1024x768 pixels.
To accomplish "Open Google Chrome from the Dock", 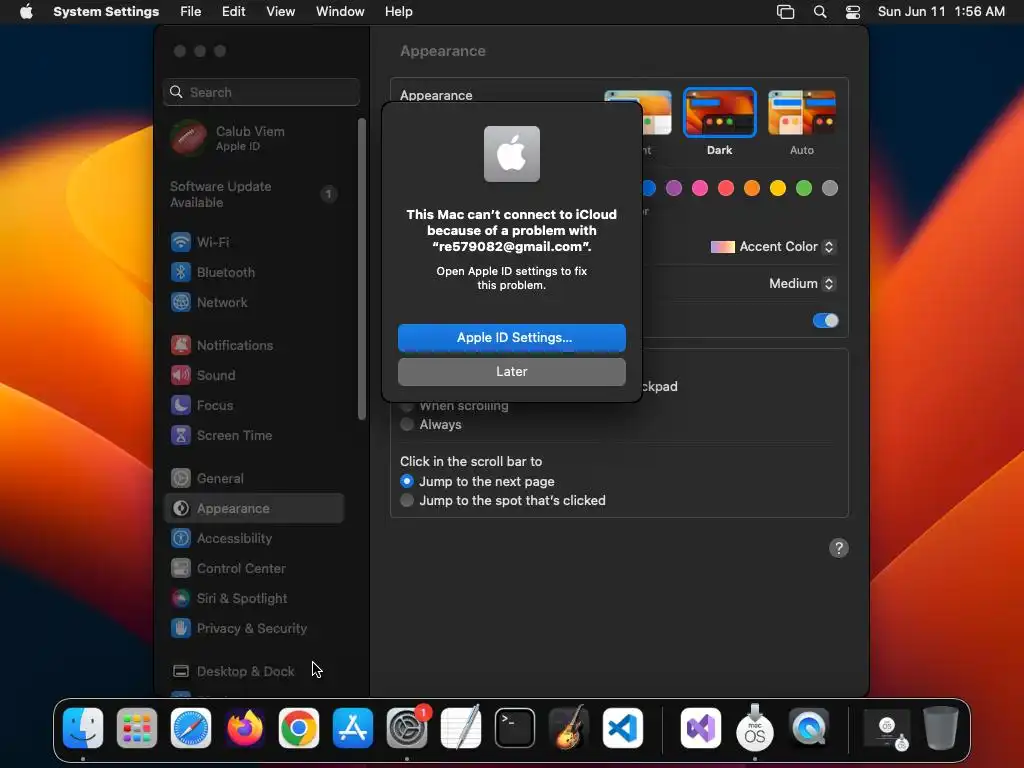I will coord(298,728).
